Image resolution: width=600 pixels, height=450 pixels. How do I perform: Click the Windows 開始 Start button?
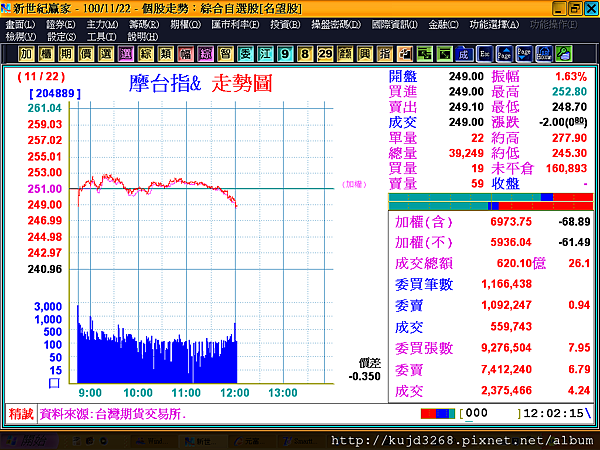click(29, 441)
